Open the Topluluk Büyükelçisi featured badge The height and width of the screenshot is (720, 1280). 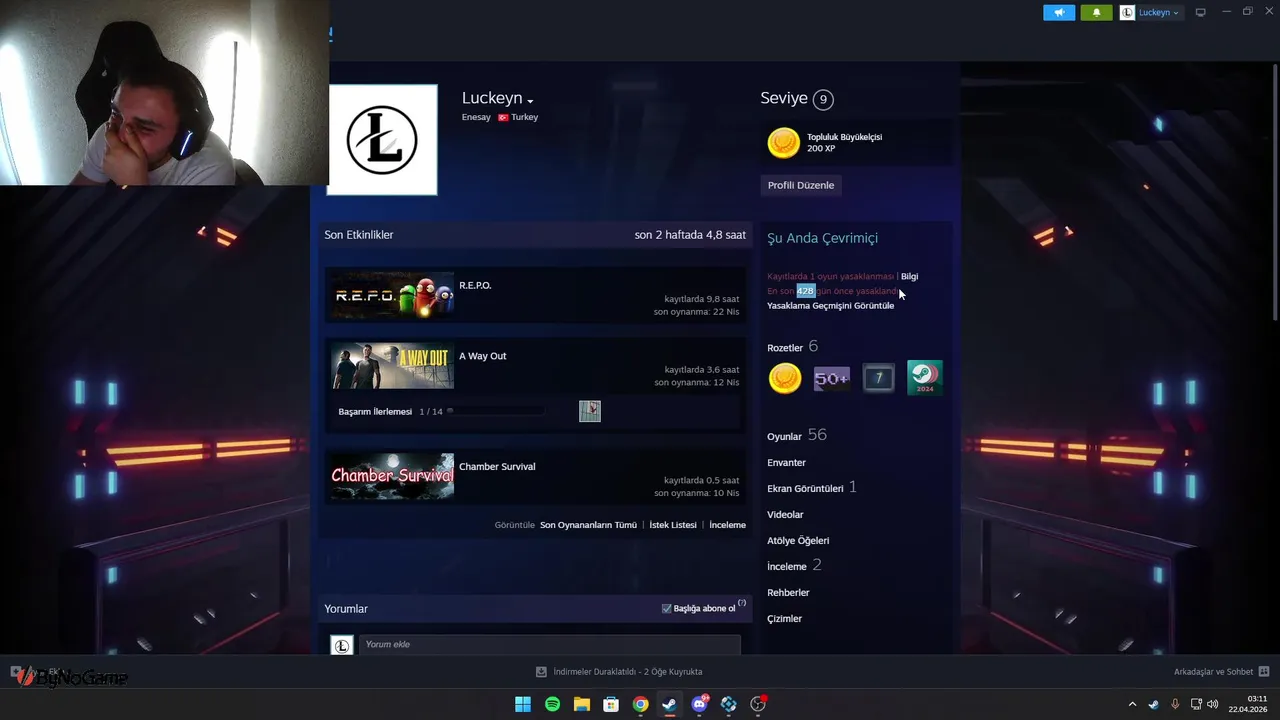(x=855, y=143)
